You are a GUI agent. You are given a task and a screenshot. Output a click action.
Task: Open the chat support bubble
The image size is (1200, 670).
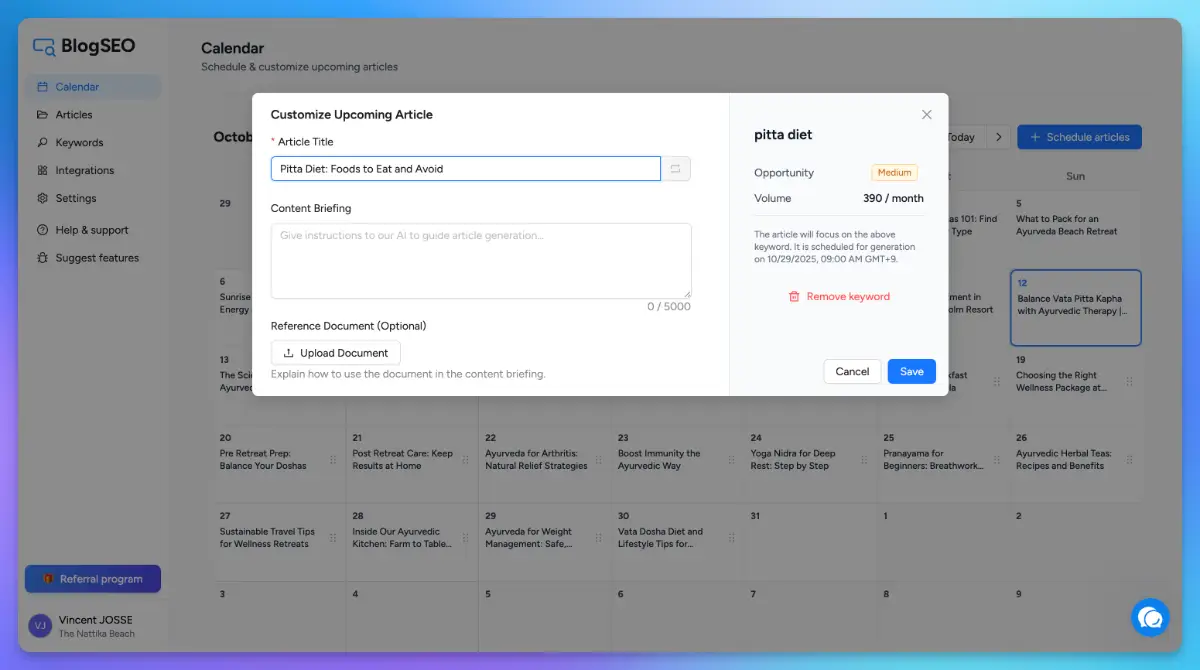pyautogui.click(x=1150, y=617)
